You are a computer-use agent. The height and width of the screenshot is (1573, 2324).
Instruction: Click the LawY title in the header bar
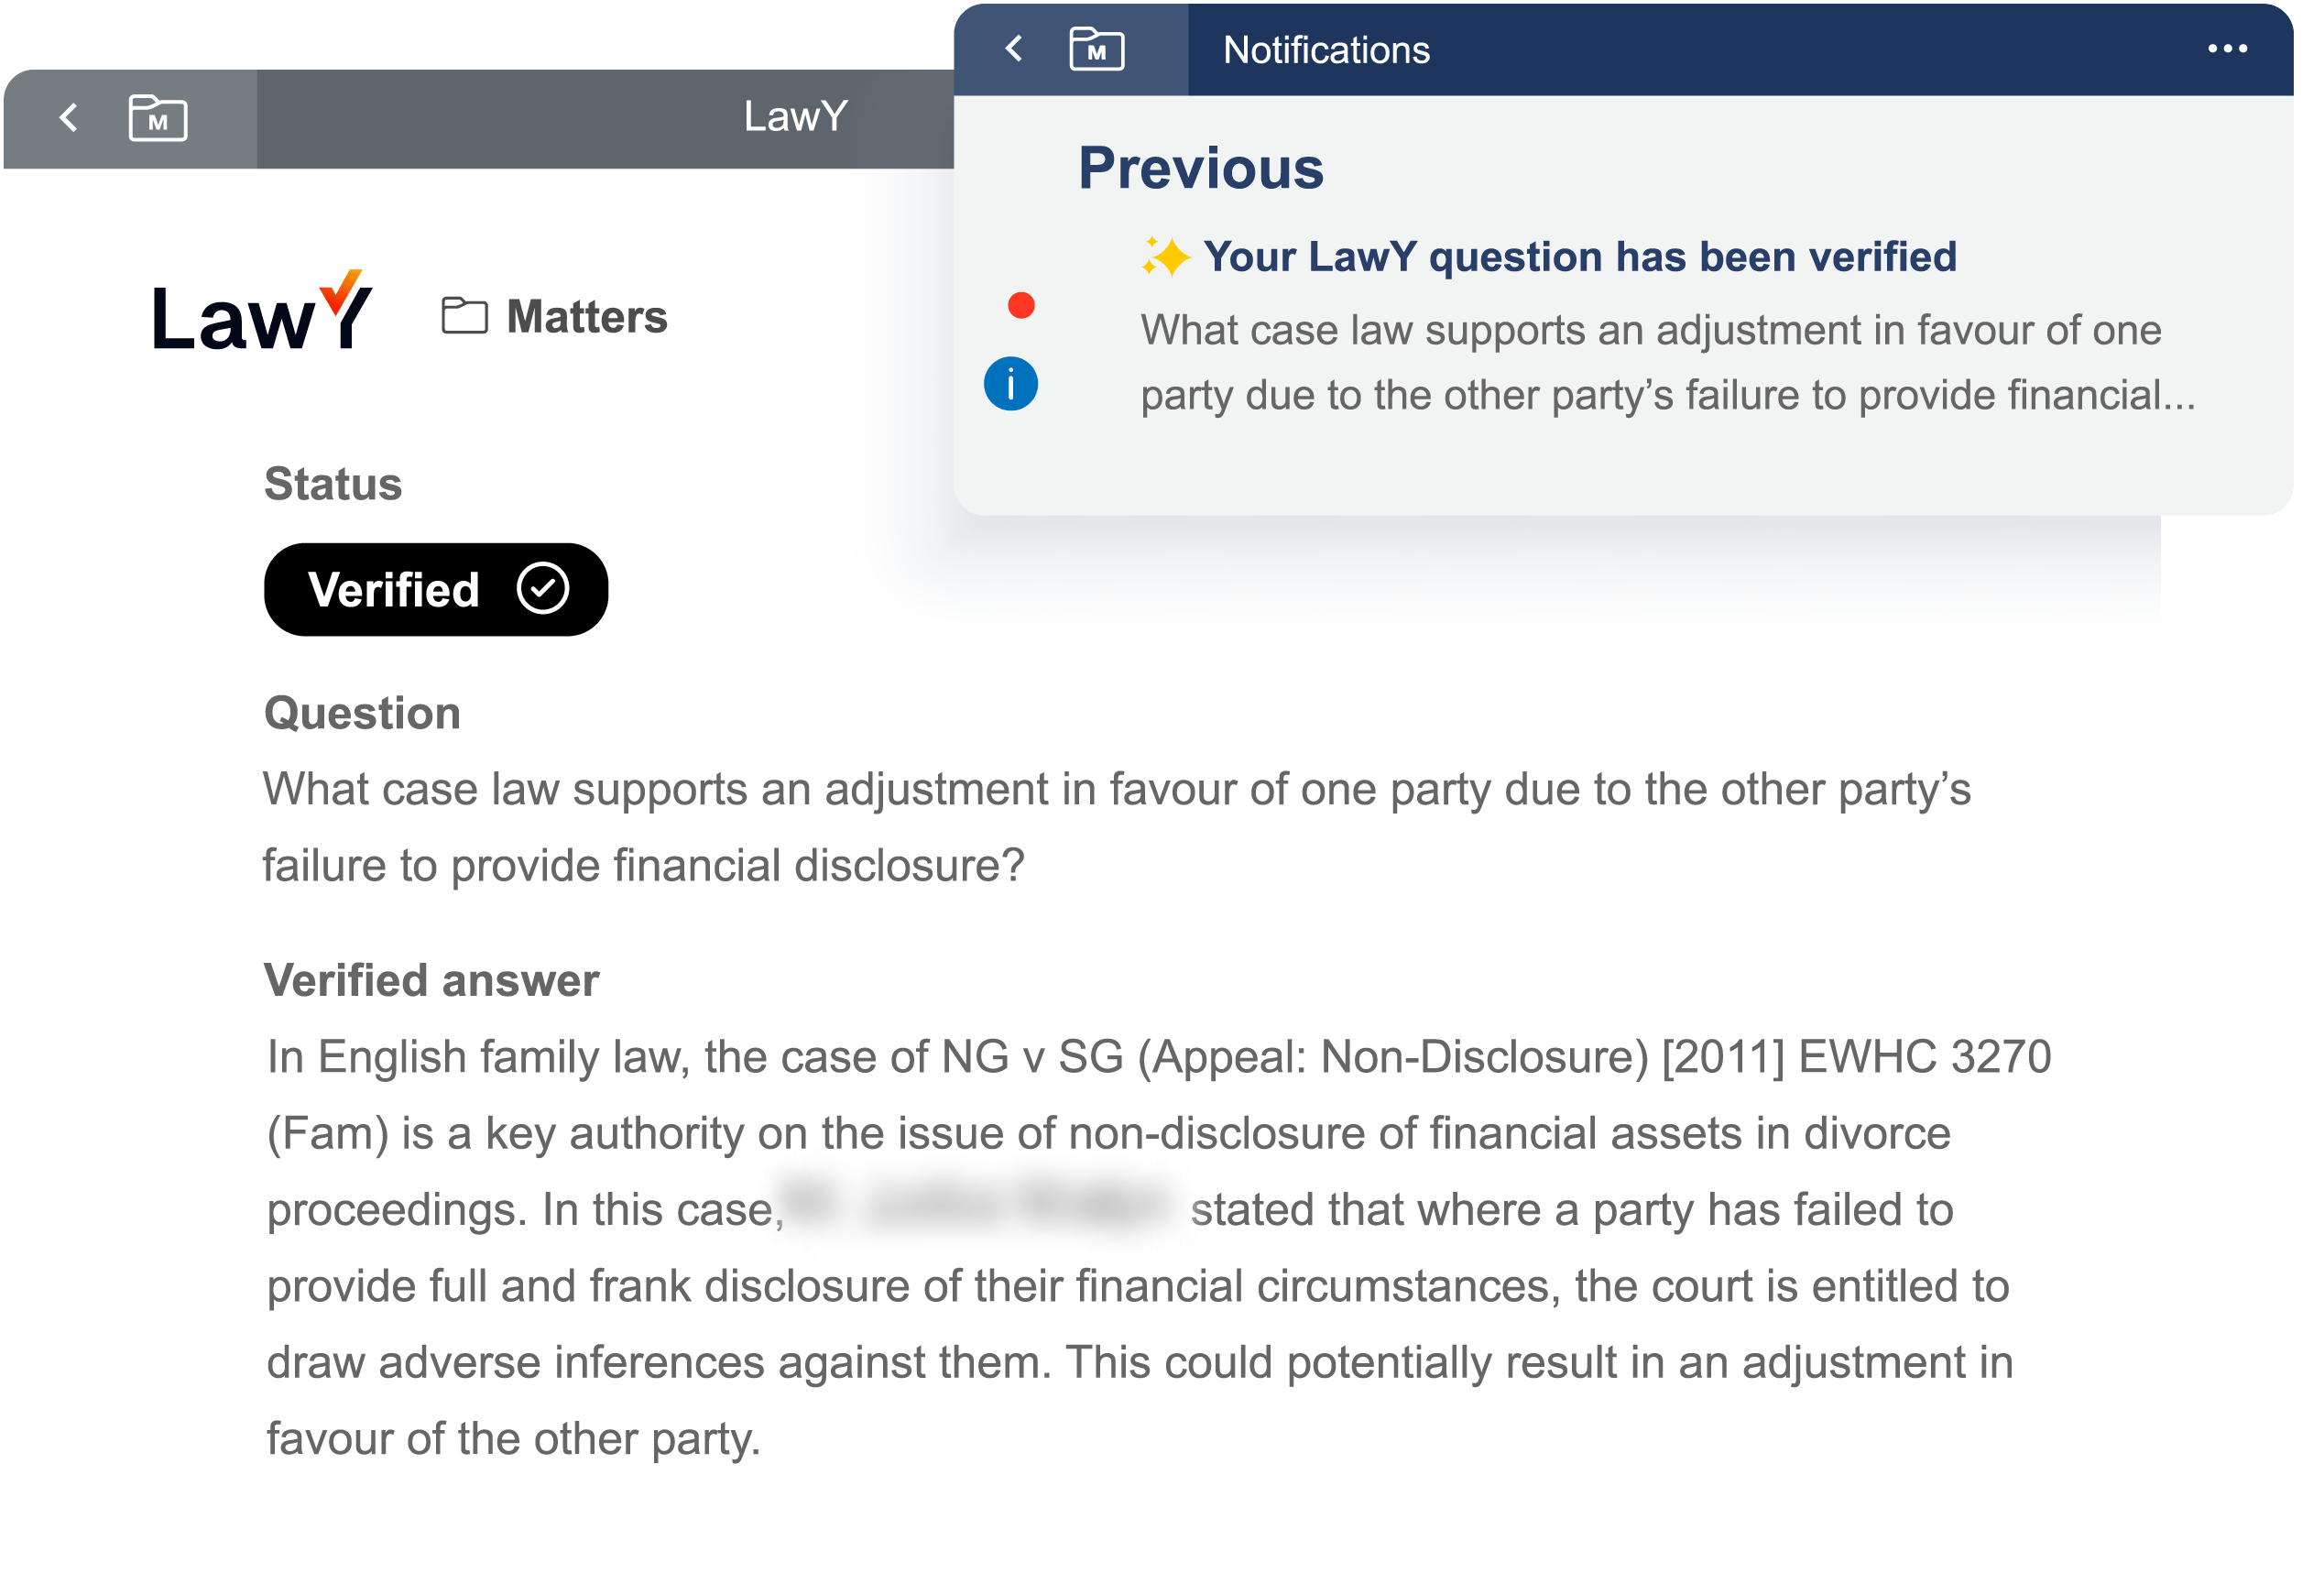(795, 117)
